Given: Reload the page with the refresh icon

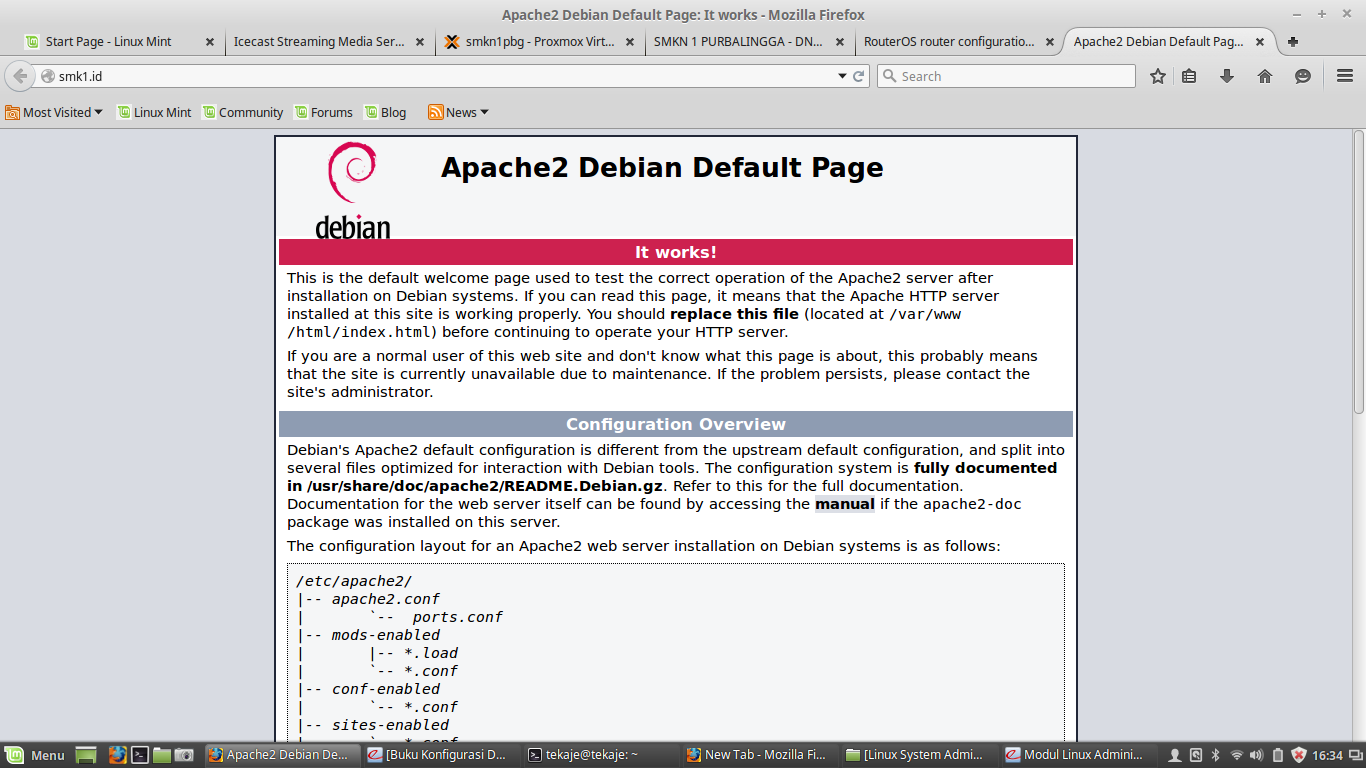Looking at the screenshot, I should (x=858, y=76).
